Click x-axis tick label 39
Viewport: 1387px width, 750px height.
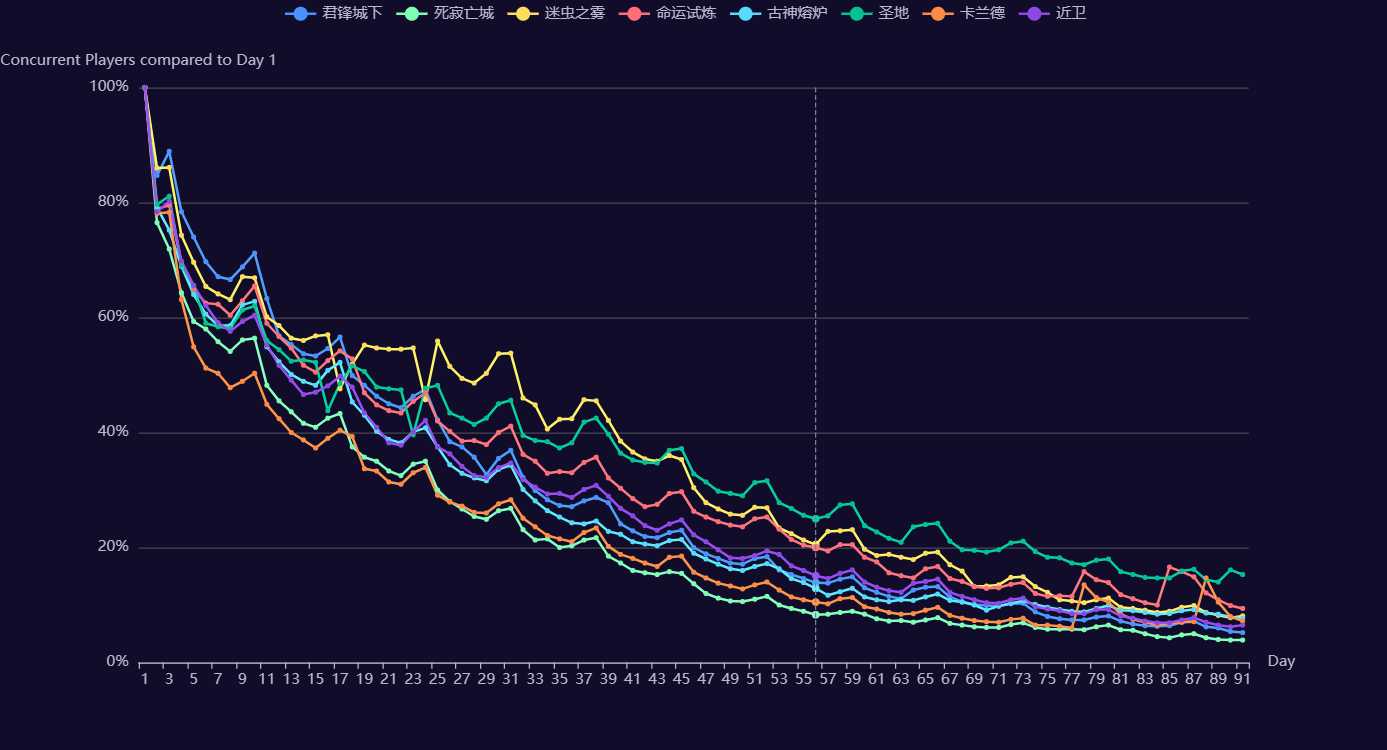(608, 680)
